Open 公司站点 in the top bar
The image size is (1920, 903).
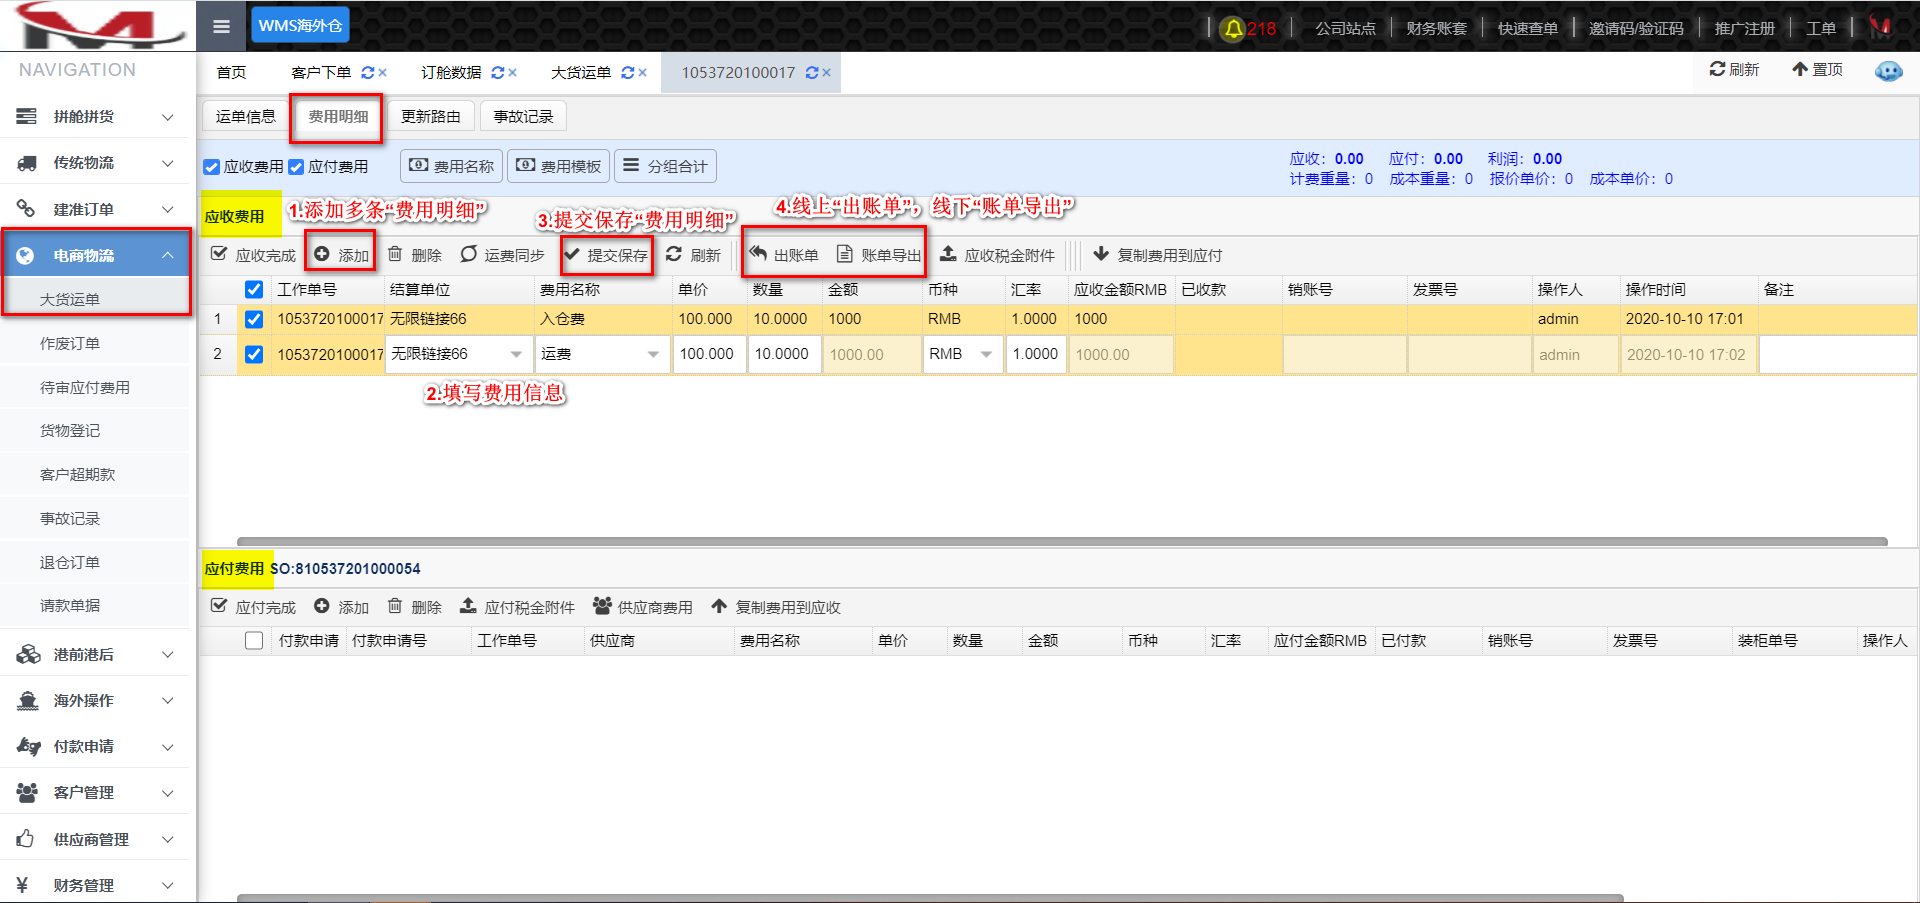(1344, 28)
